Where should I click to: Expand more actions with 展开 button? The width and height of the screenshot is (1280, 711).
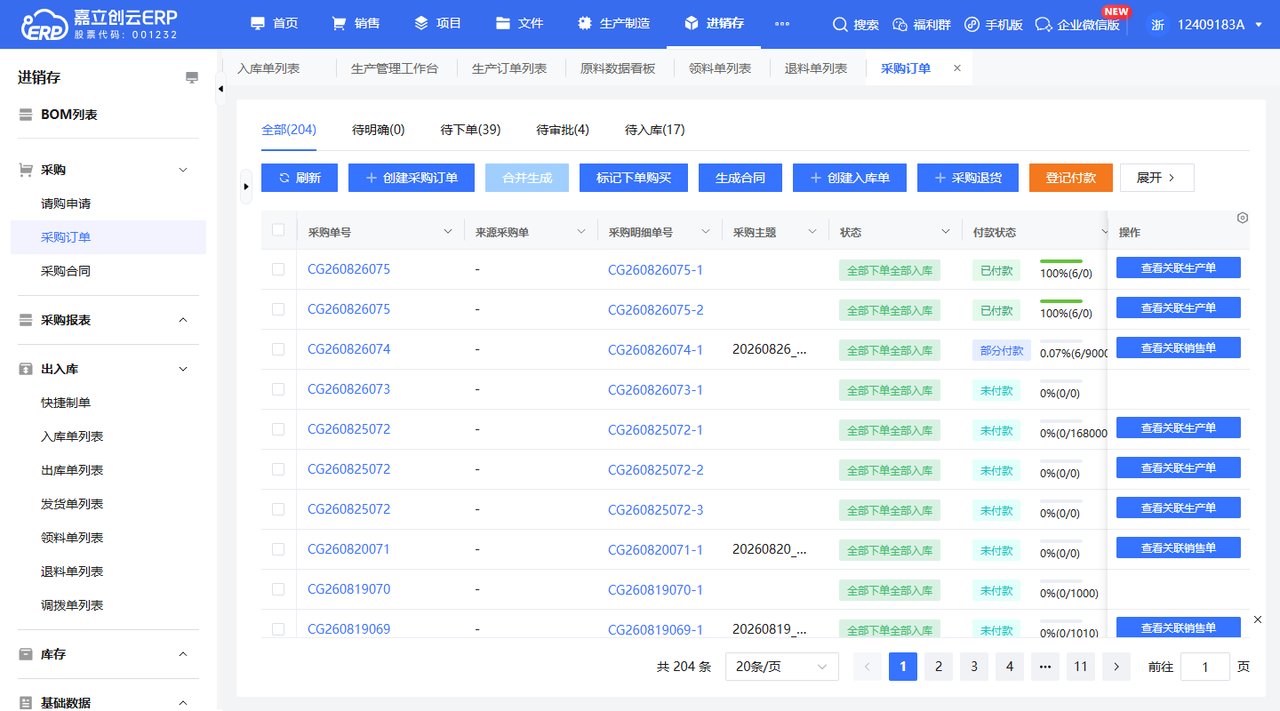click(x=1157, y=178)
